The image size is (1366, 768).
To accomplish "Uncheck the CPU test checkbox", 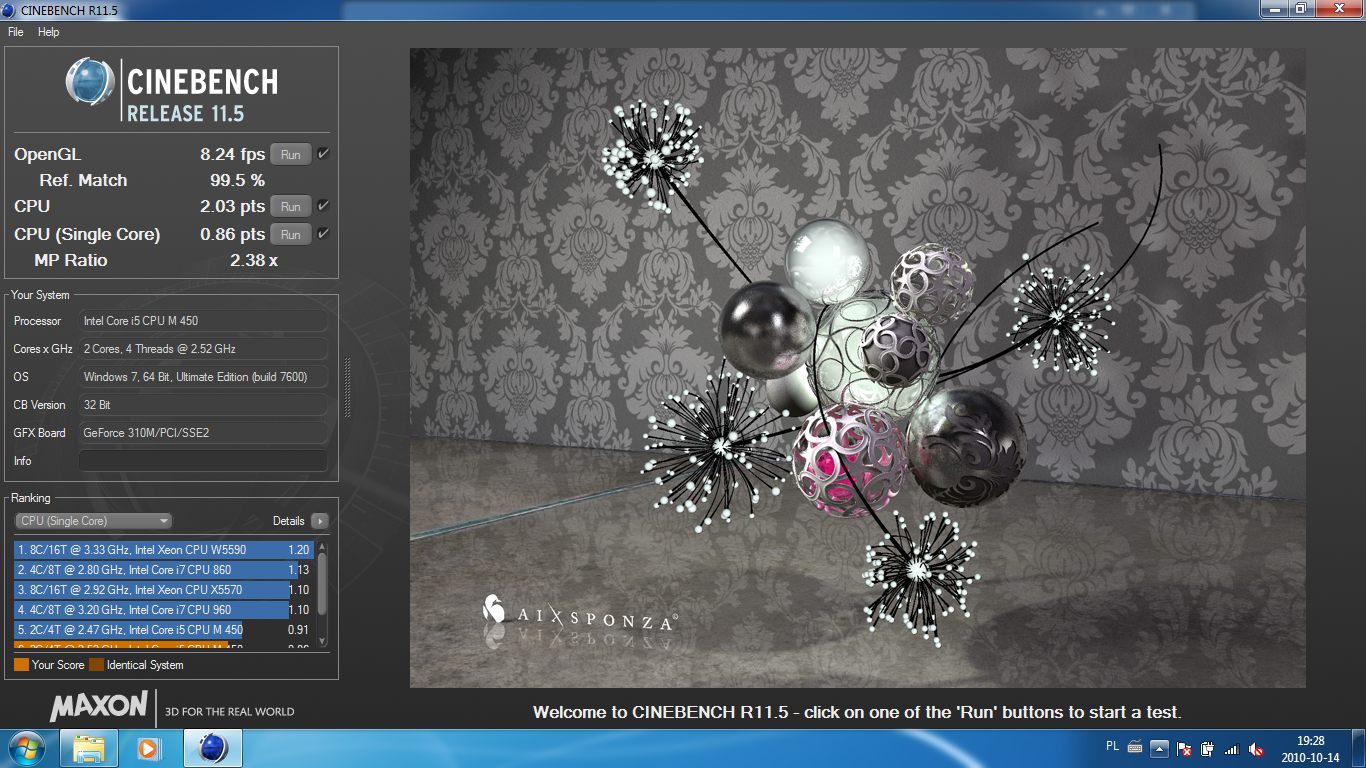I will pos(323,206).
